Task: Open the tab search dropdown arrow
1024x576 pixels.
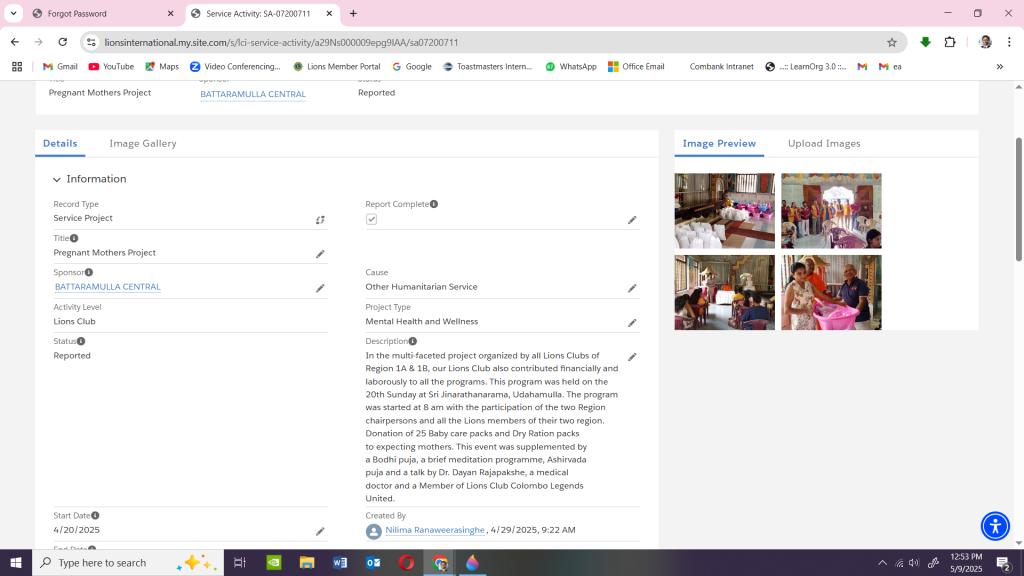Action: click(x=13, y=13)
